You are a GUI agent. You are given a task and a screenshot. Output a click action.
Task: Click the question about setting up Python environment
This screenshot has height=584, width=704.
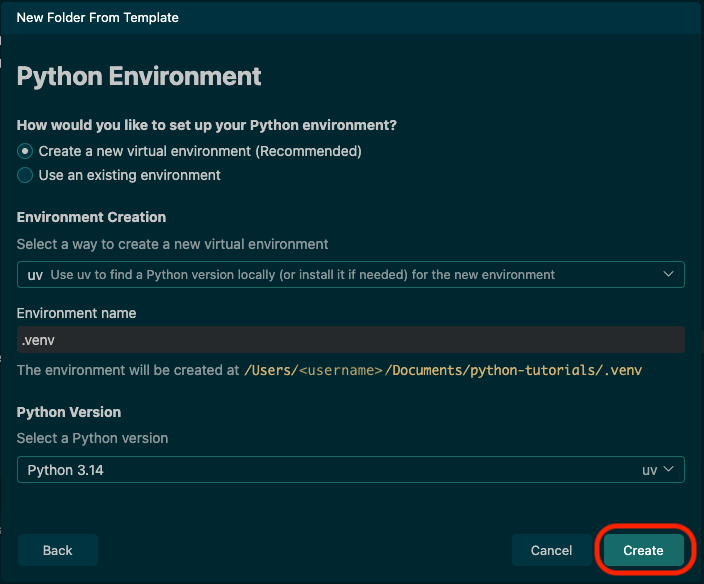point(207,125)
